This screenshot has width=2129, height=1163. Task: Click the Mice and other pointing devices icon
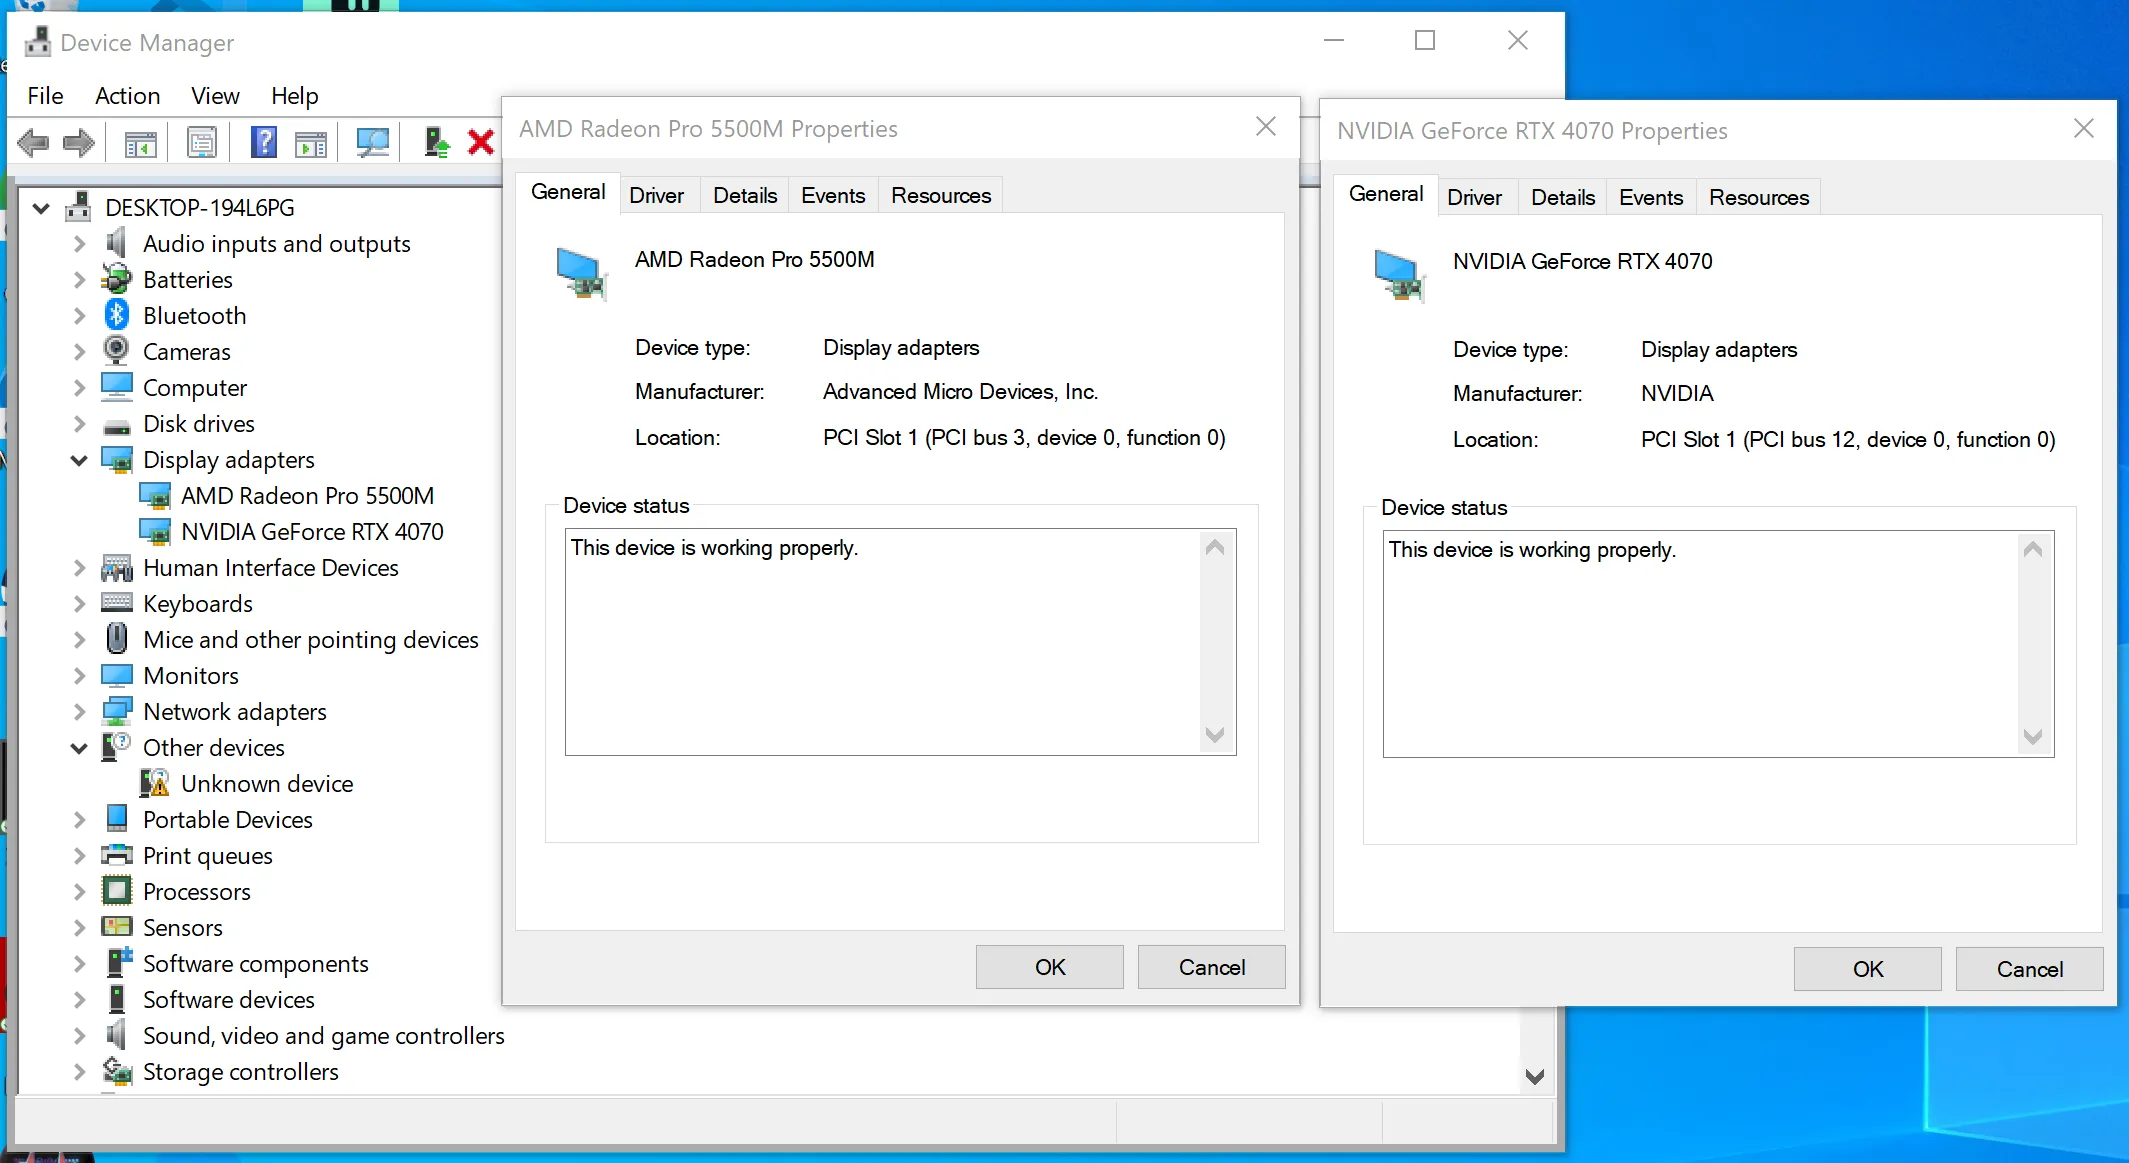[117, 639]
